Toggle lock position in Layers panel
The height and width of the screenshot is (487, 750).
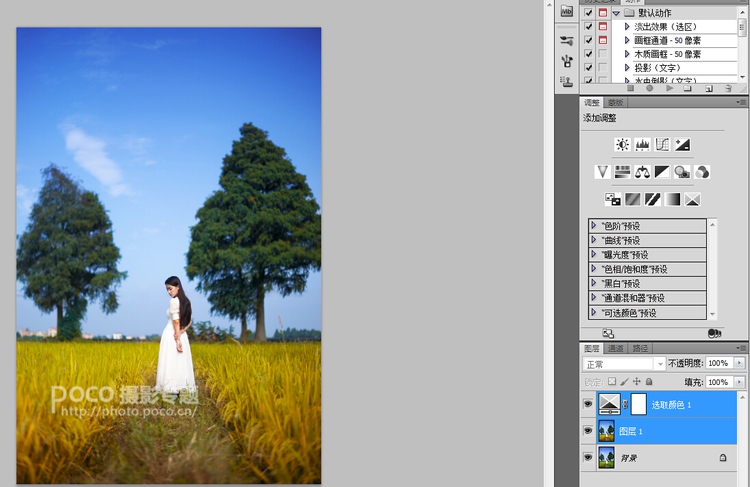pos(637,381)
